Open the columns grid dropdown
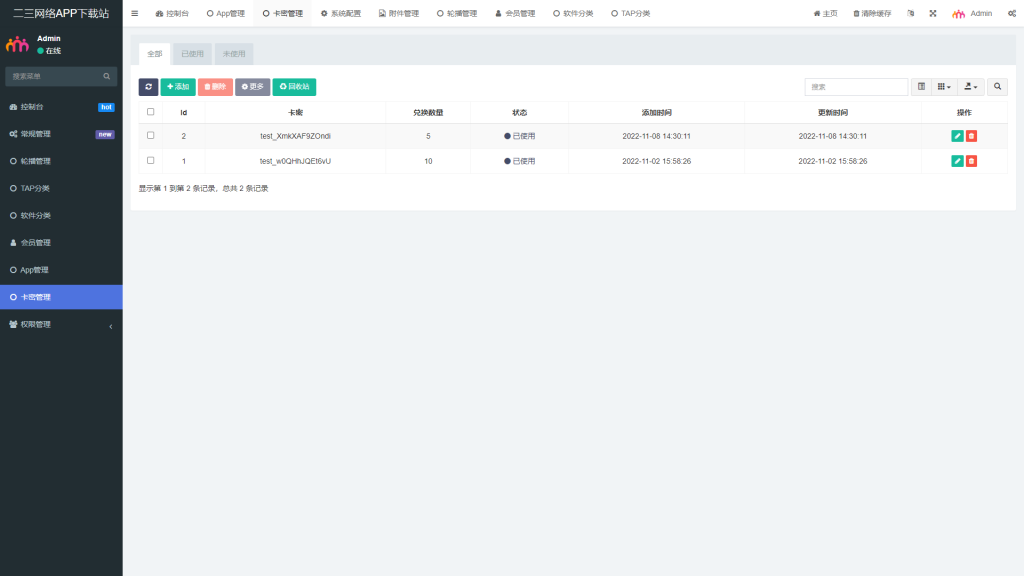The height and width of the screenshot is (576, 1024). [944, 87]
